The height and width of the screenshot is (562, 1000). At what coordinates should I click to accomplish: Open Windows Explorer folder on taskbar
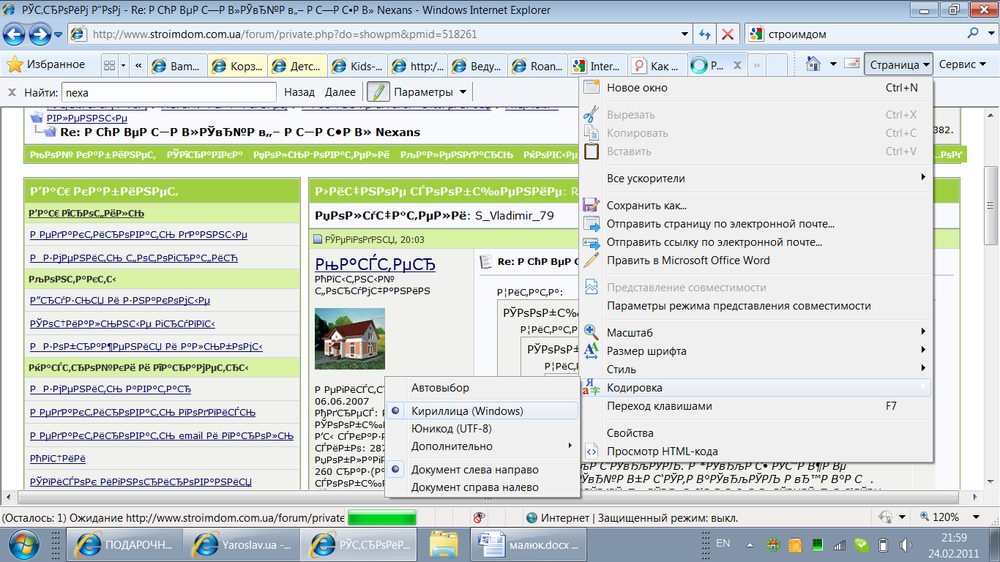(x=443, y=544)
